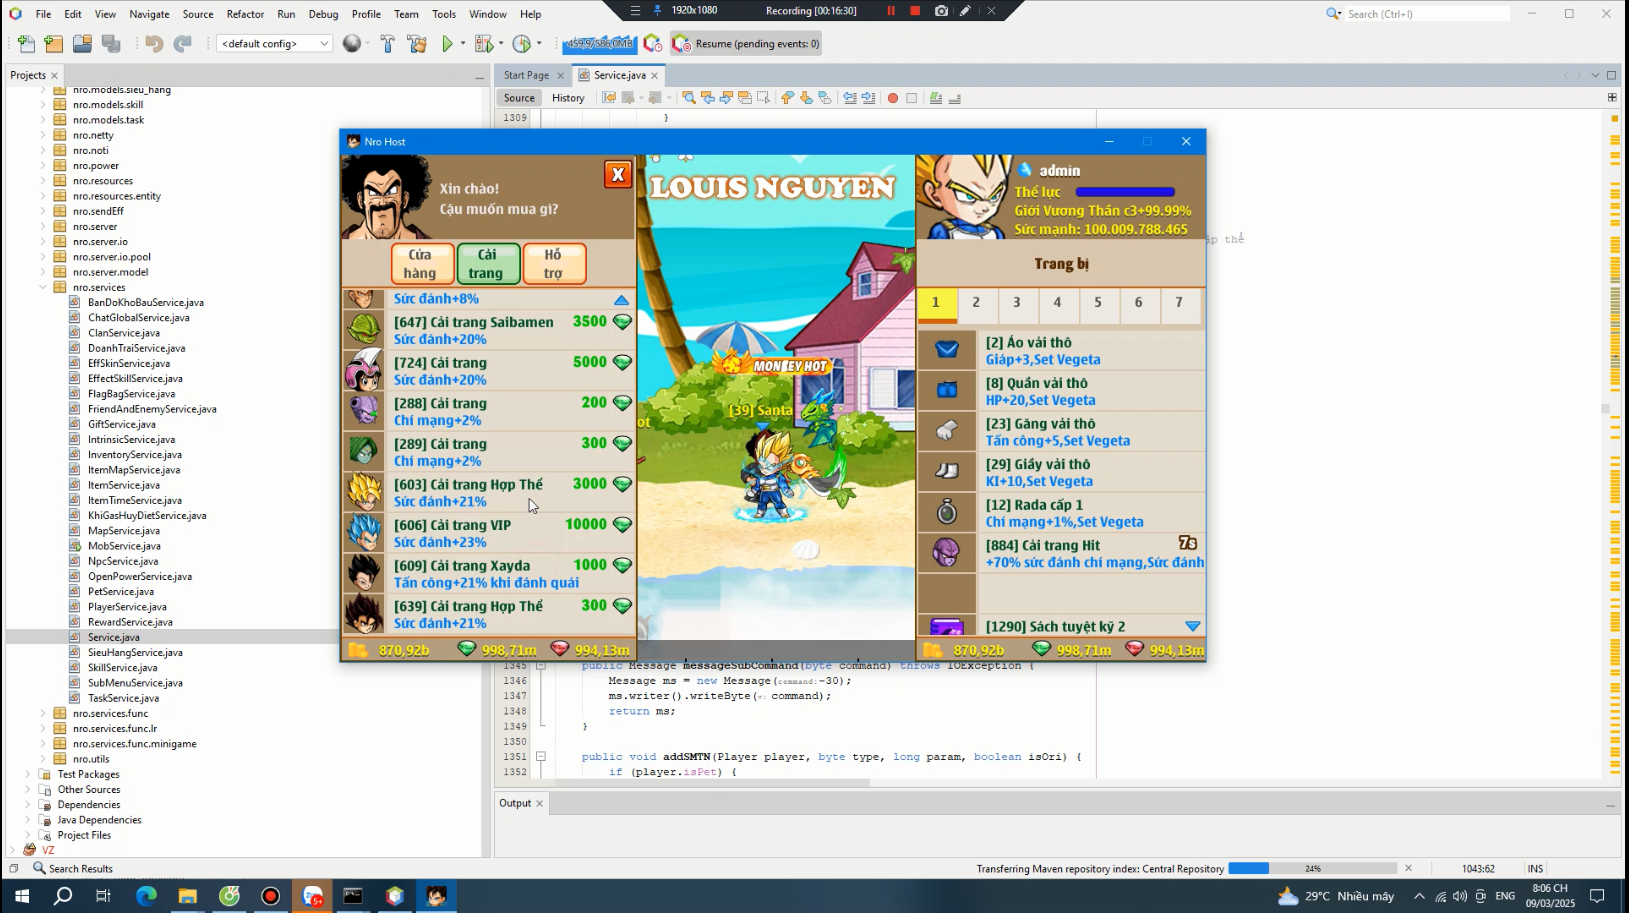Click the Find Selection magnifier icon
The height and width of the screenshot is (914, 1629).
click(x=689, y=98)
